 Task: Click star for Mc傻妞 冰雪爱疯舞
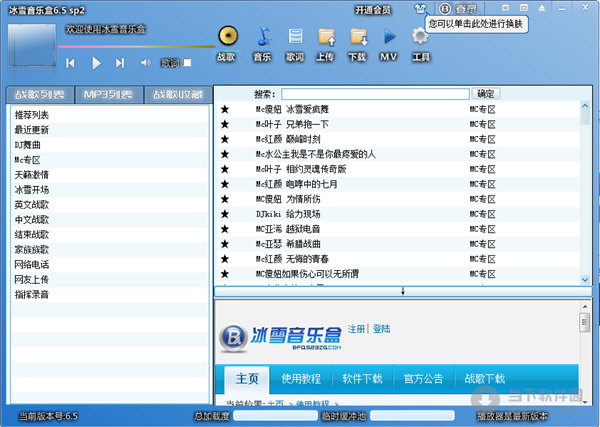pos(225,109)
